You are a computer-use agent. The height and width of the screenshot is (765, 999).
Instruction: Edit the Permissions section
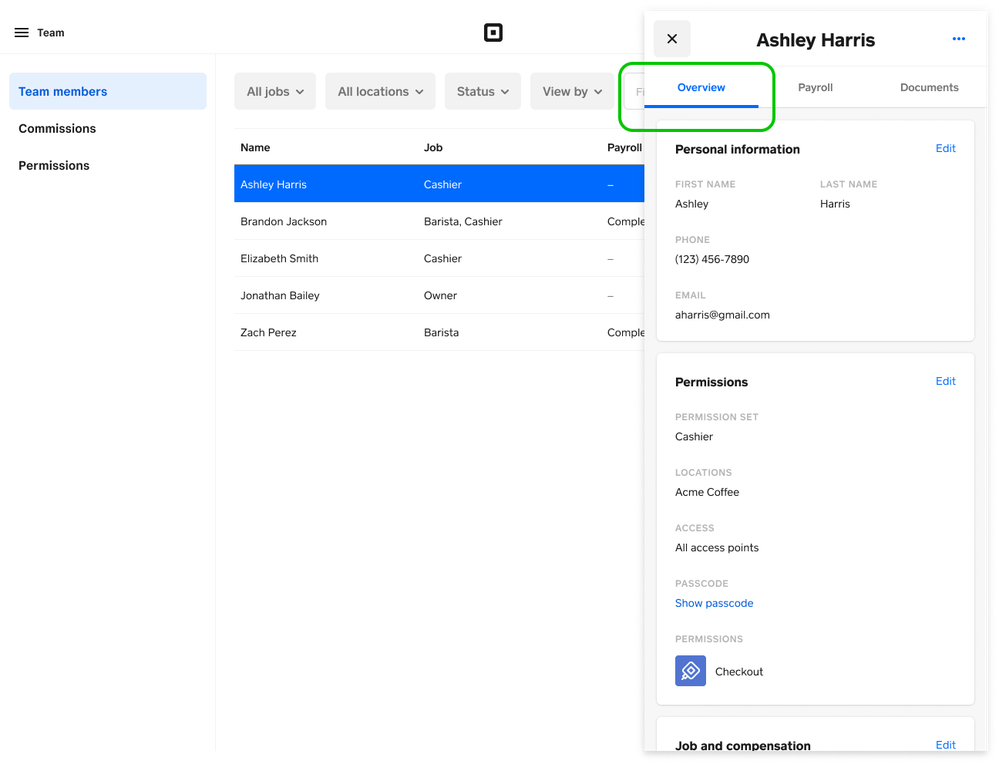click(945, 382)
